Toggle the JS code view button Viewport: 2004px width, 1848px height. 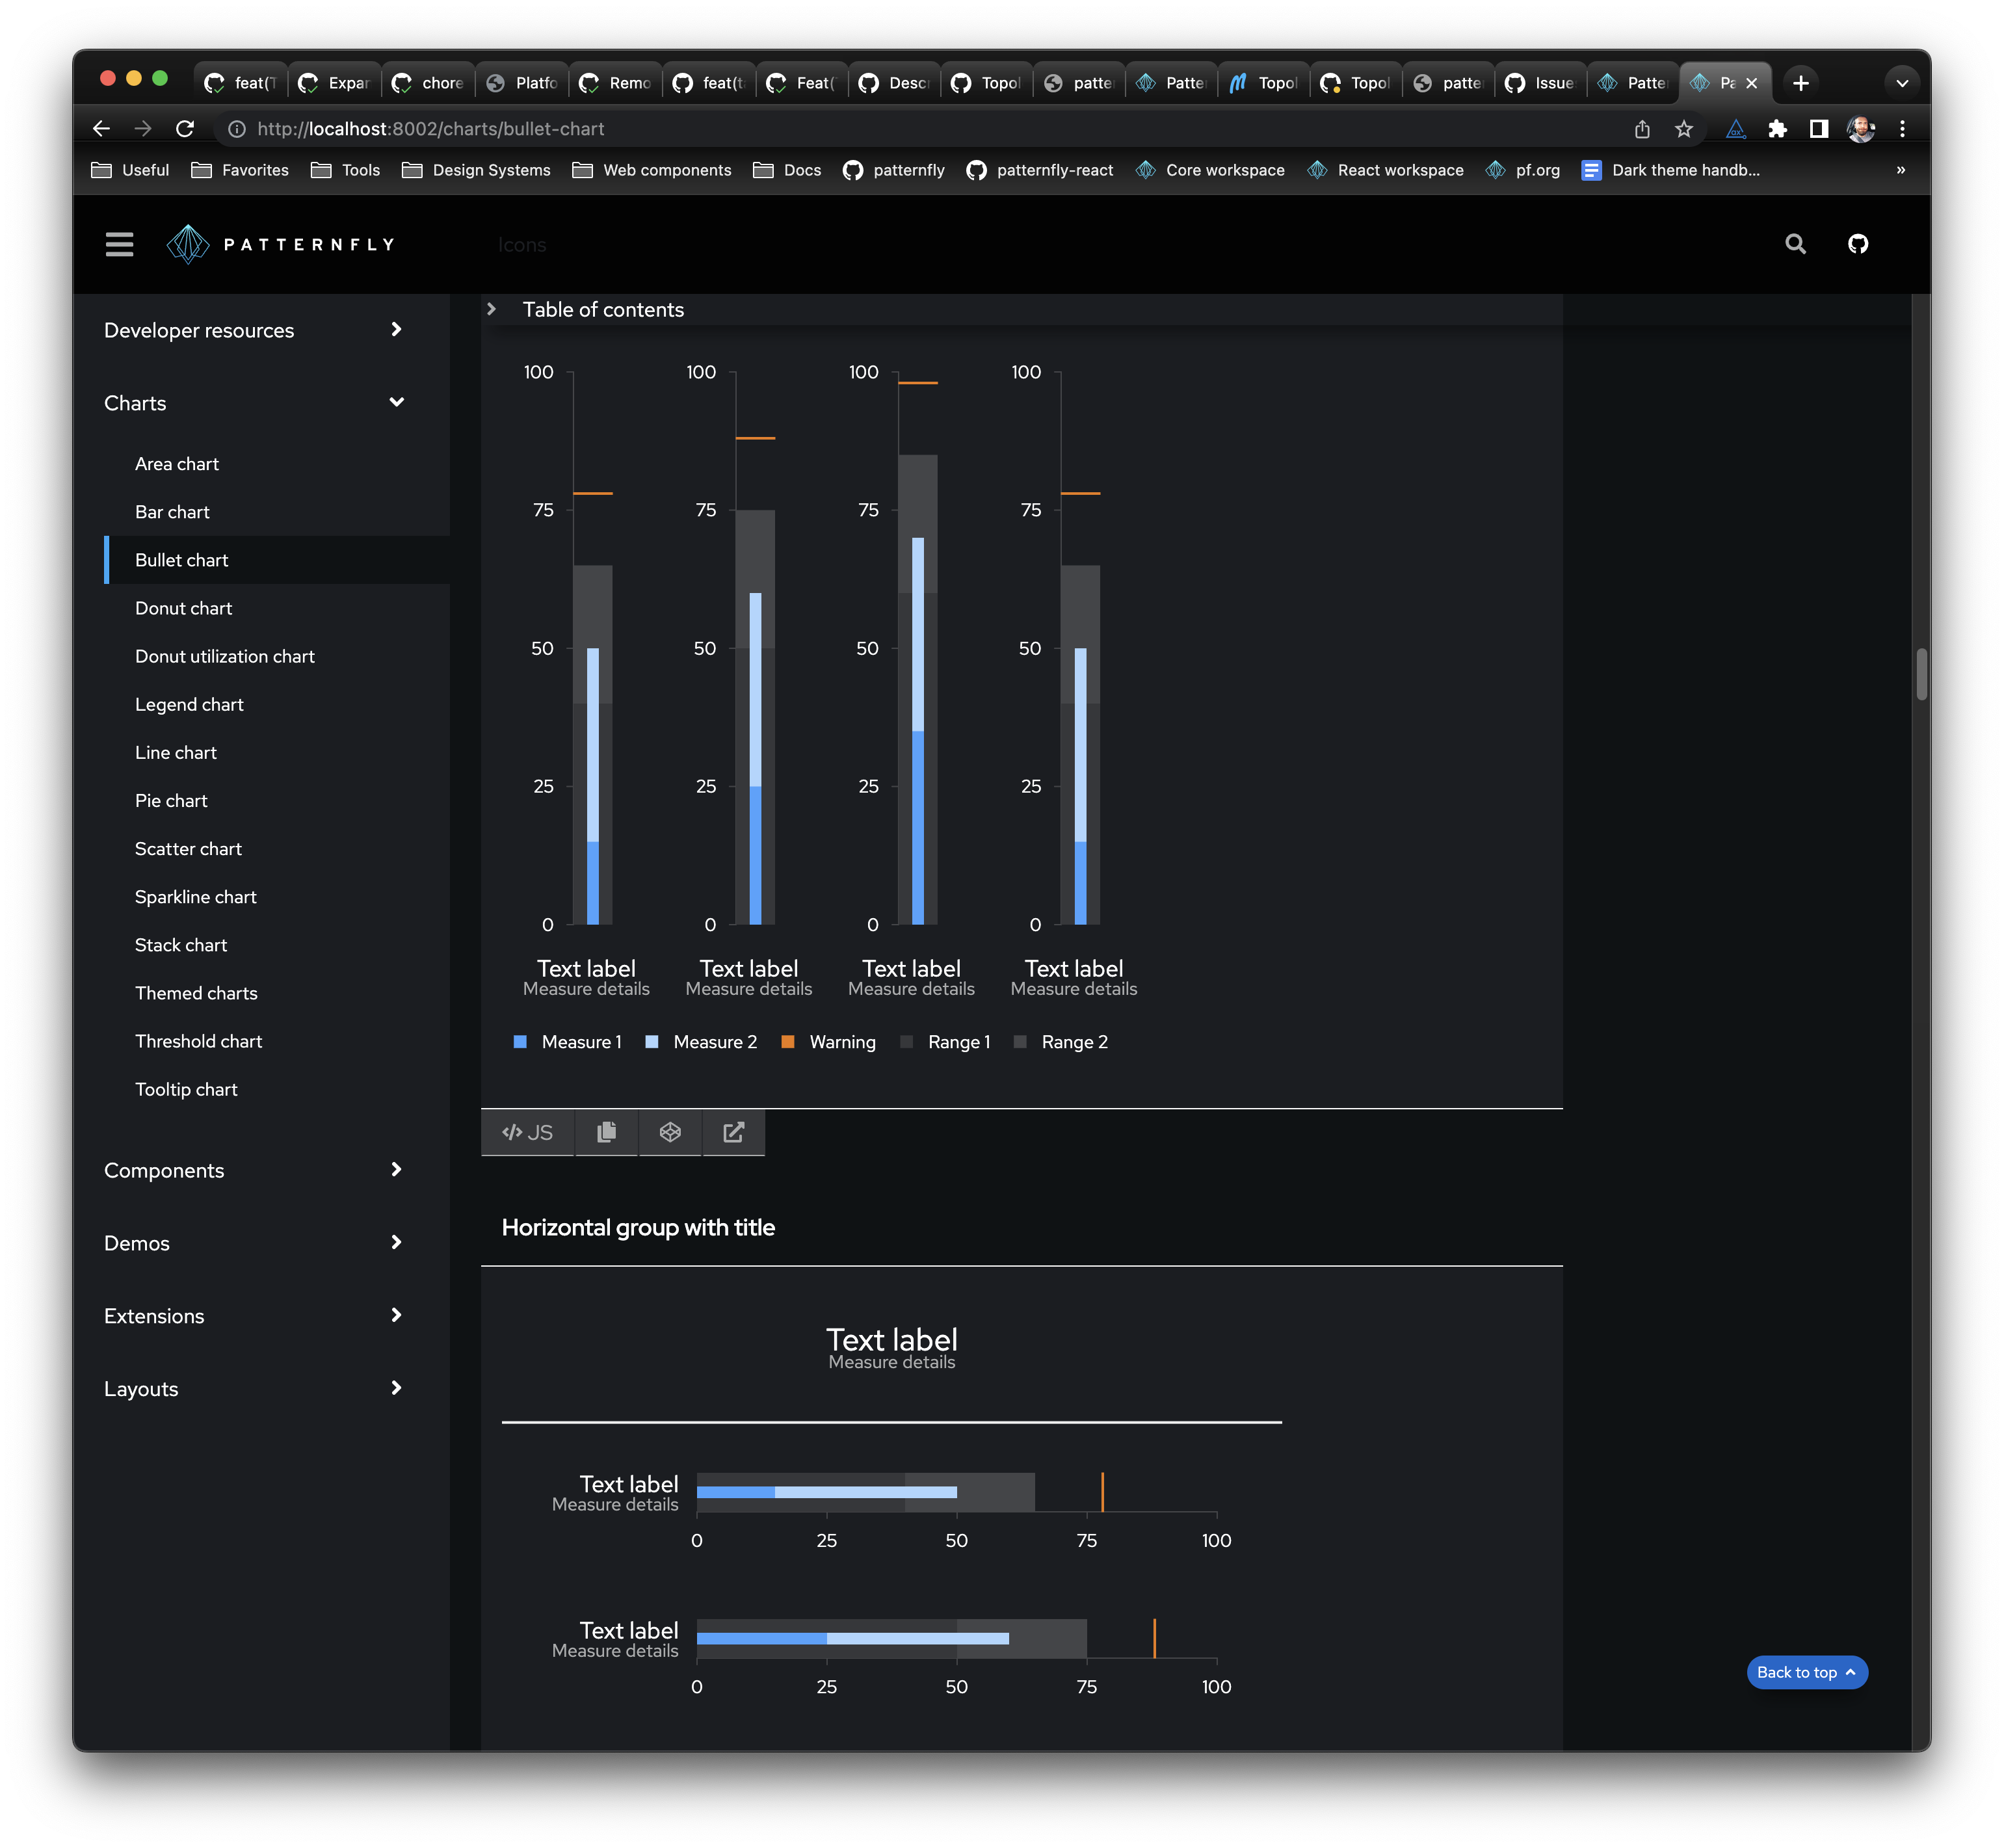528,1132
